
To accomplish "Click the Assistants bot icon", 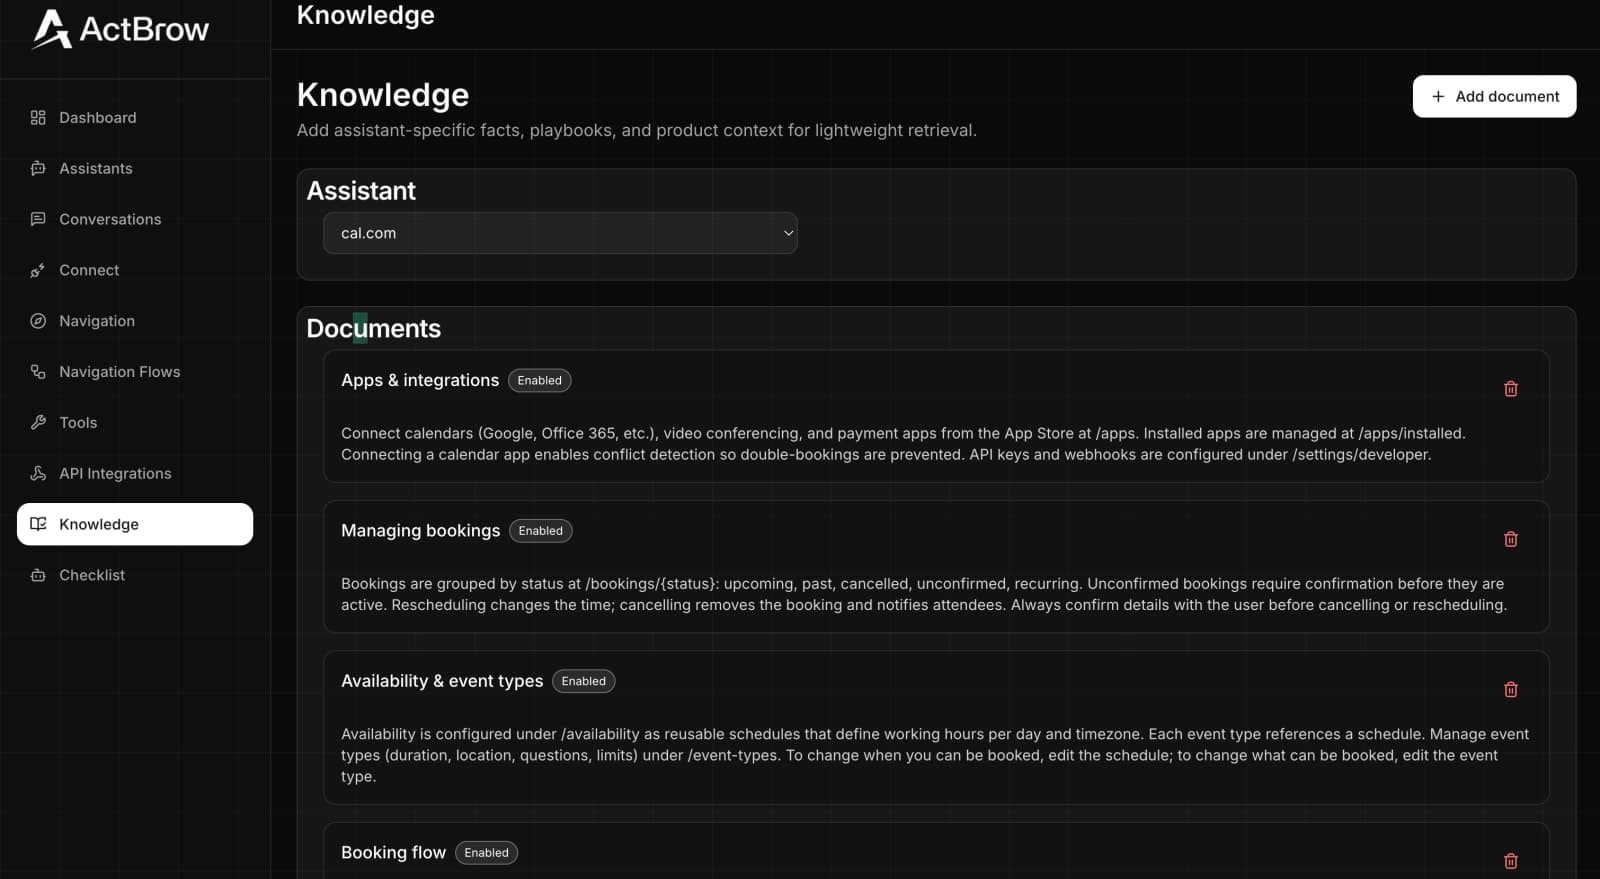I will 38,168.
